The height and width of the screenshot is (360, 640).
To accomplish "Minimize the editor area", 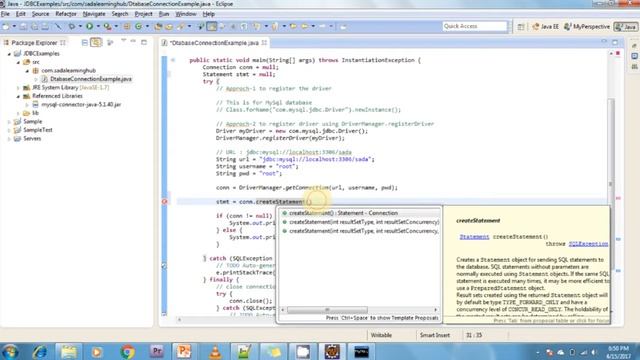I will (604, 42).
